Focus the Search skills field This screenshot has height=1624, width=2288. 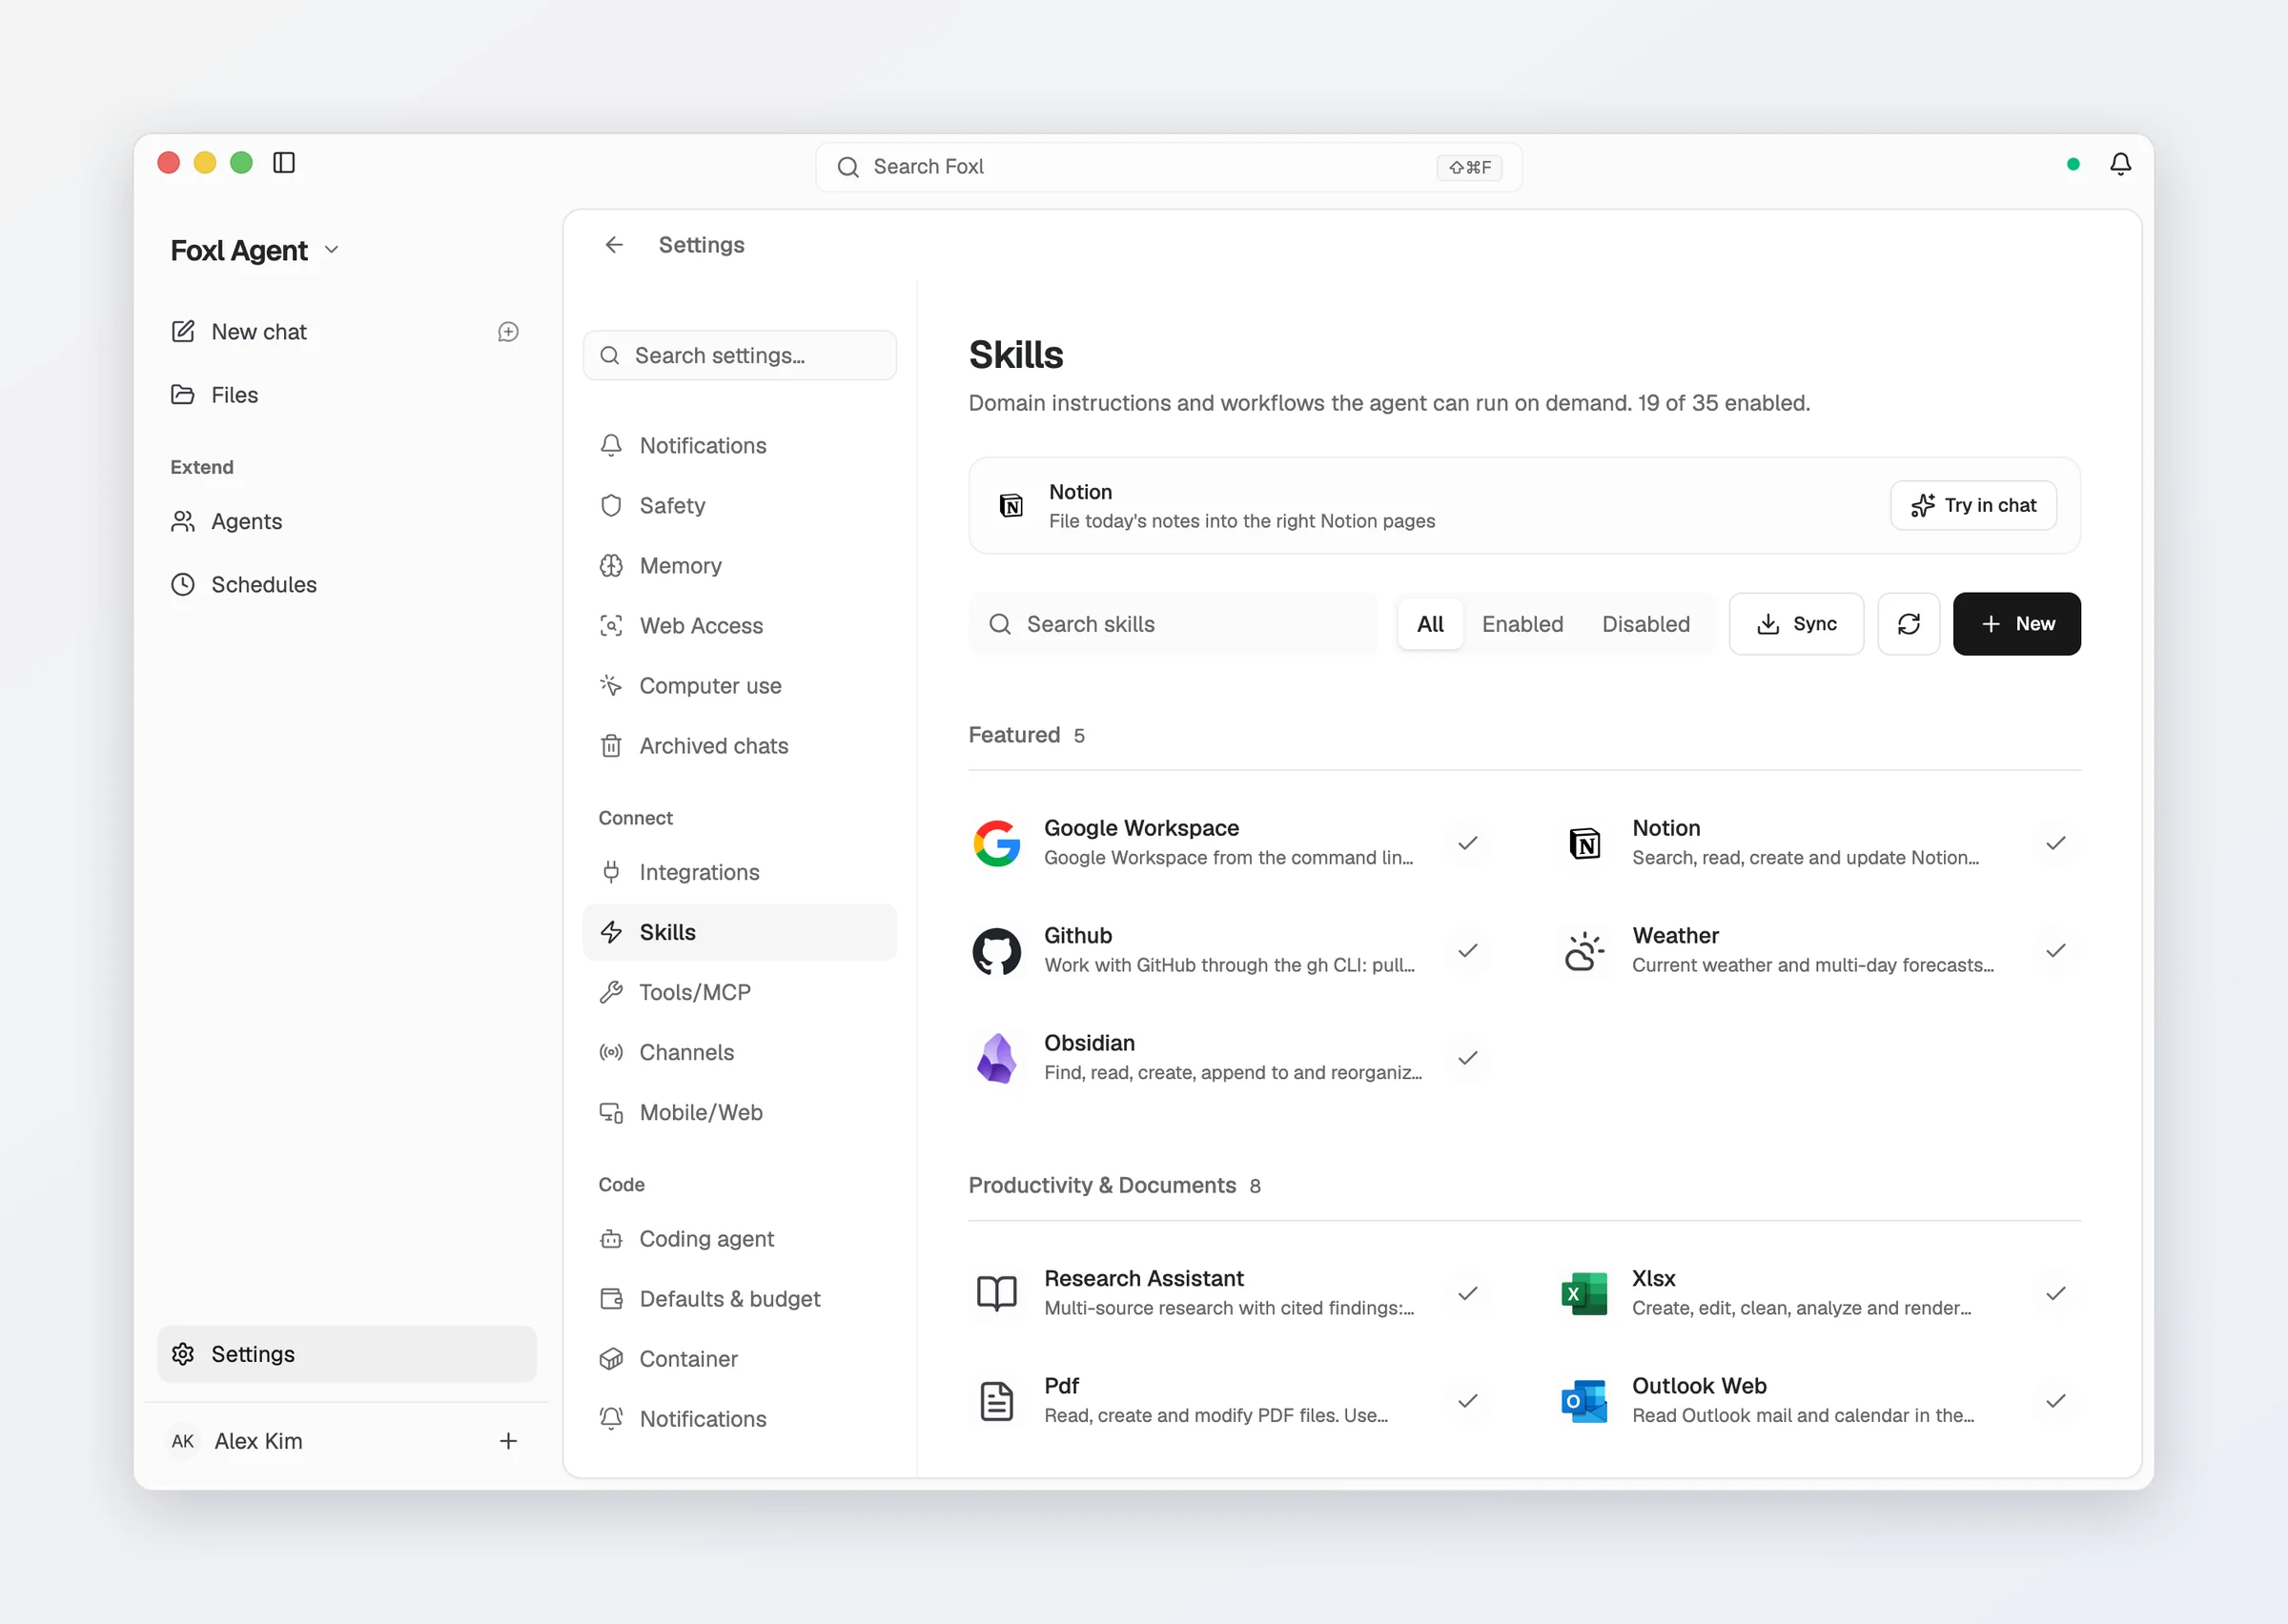(x=1173, y=624)
